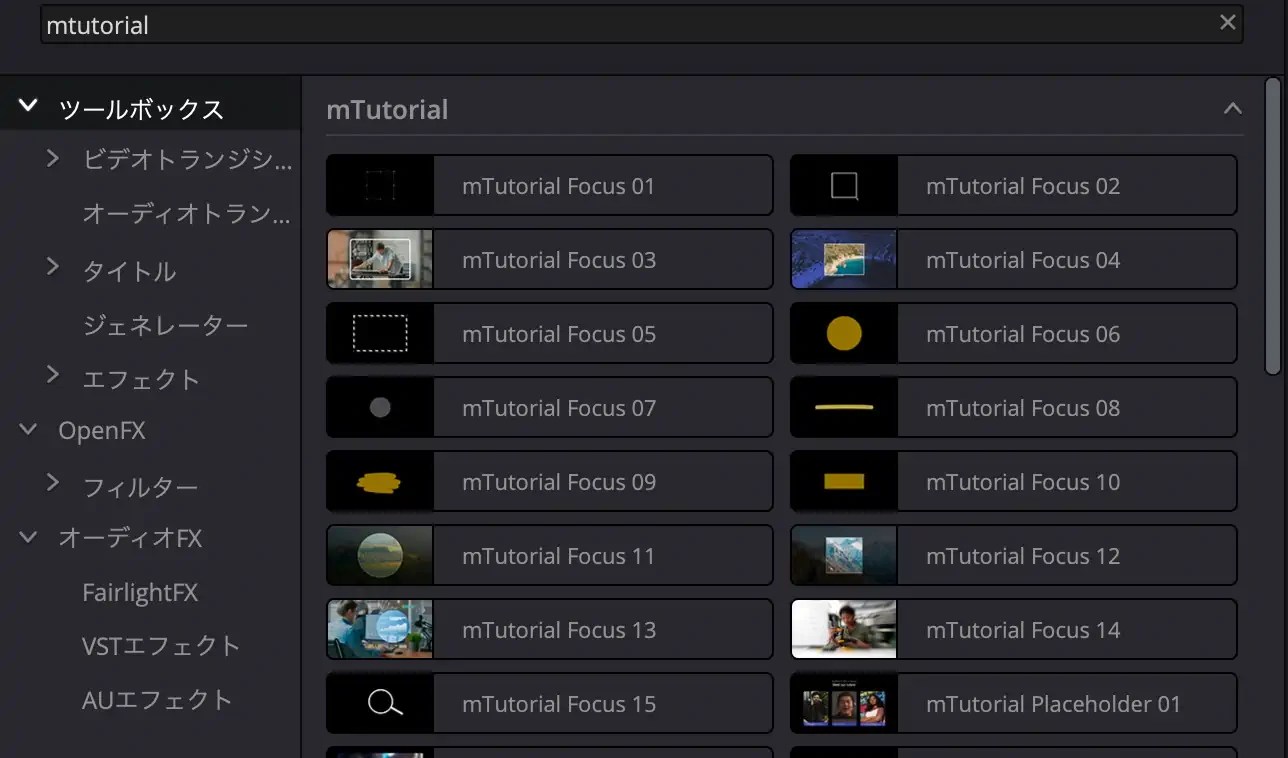Click the mTutorial Focus 07 gray dot thumbnail
1288x758 pixels.
click(380, 407)
